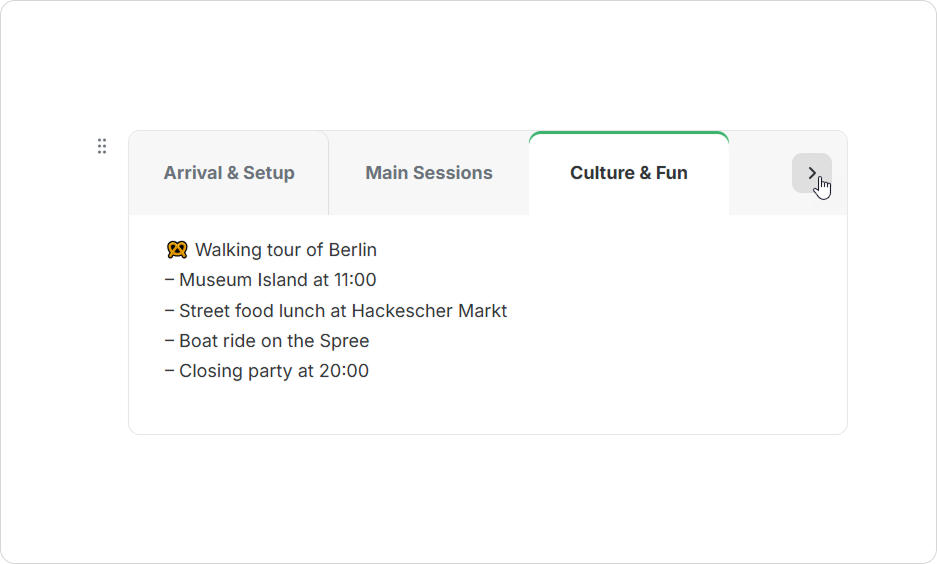Image resolution: width=937 pixels, height=564 pixels.
Task: Place cursor in Museum Island line
Action: [x=270, y=280]
